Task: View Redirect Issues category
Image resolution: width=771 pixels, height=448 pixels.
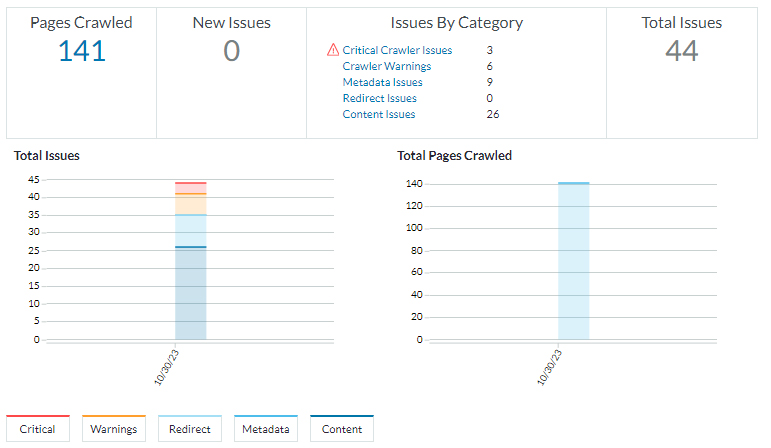Action: (x=379, y=98)
